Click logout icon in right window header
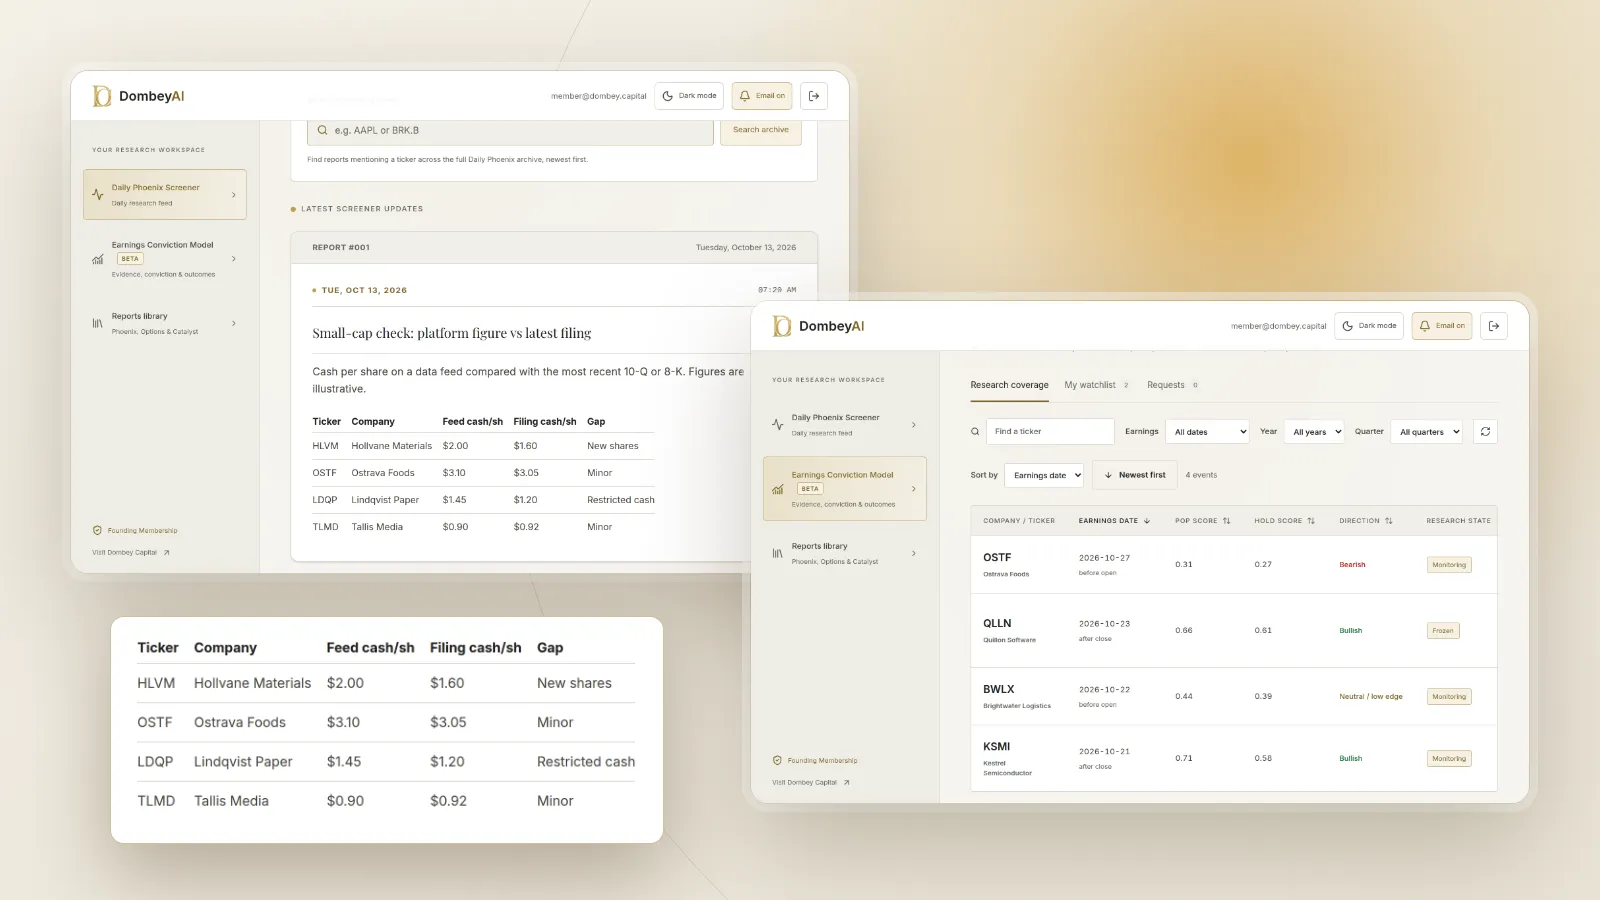 tap(1494, 326)
